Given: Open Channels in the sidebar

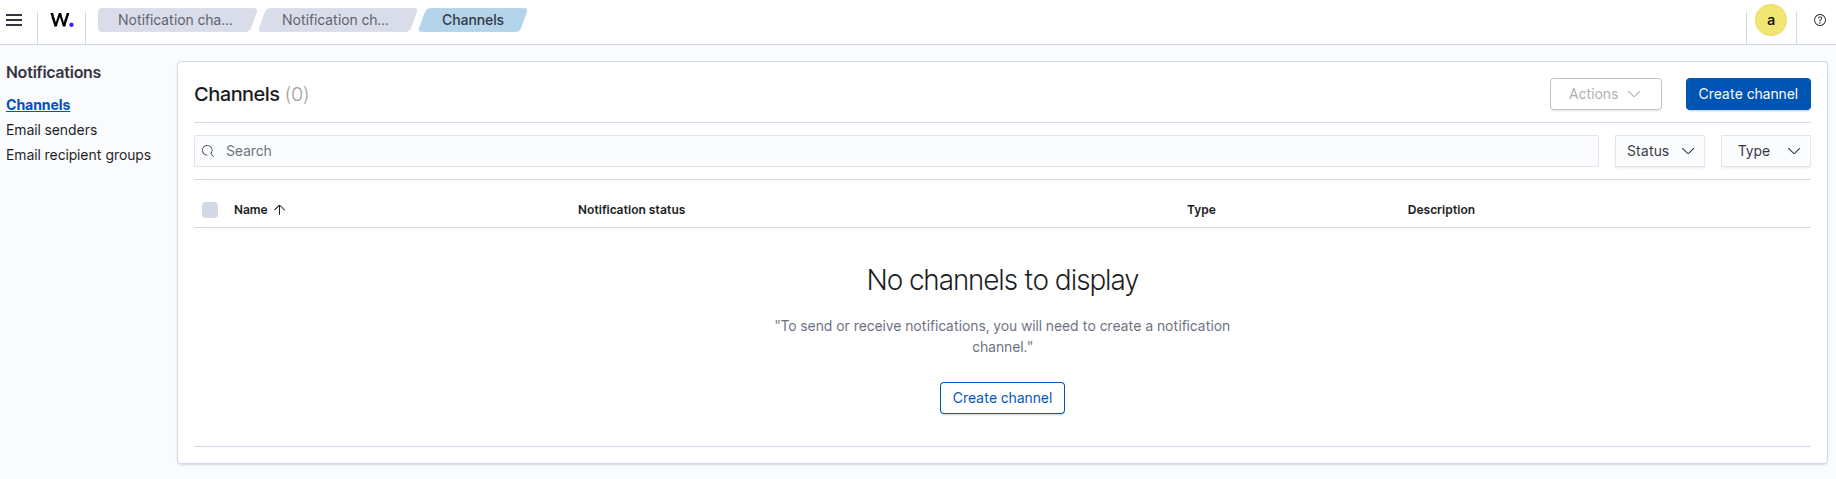Looking at the screenshot, I should point(38,105).
